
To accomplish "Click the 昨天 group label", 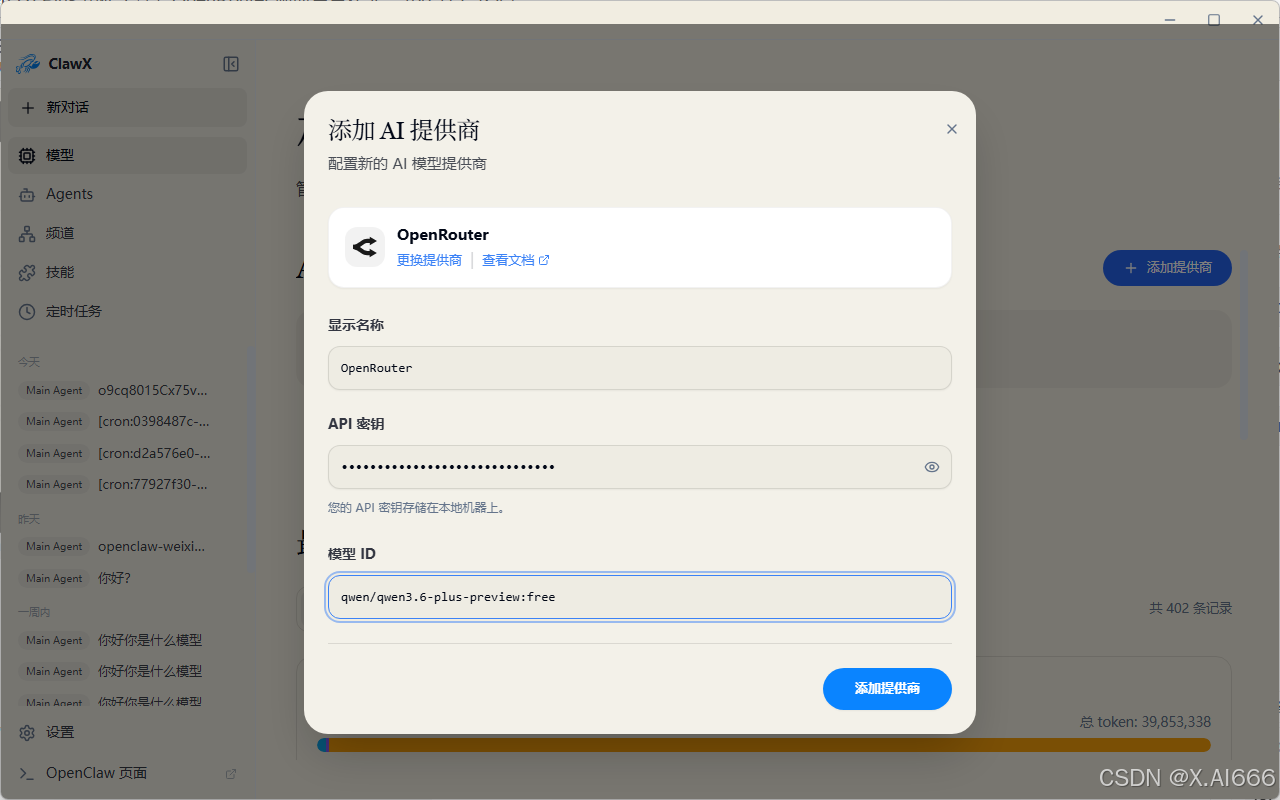I will click(29, 519).
